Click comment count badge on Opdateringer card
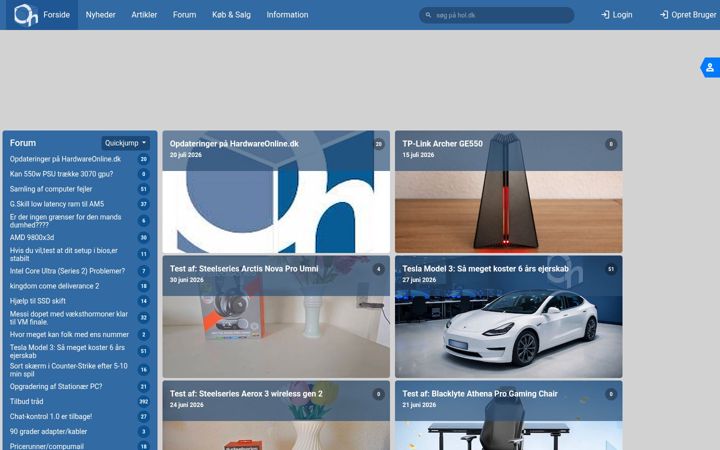The image size is (720, 450). (378, 144)
